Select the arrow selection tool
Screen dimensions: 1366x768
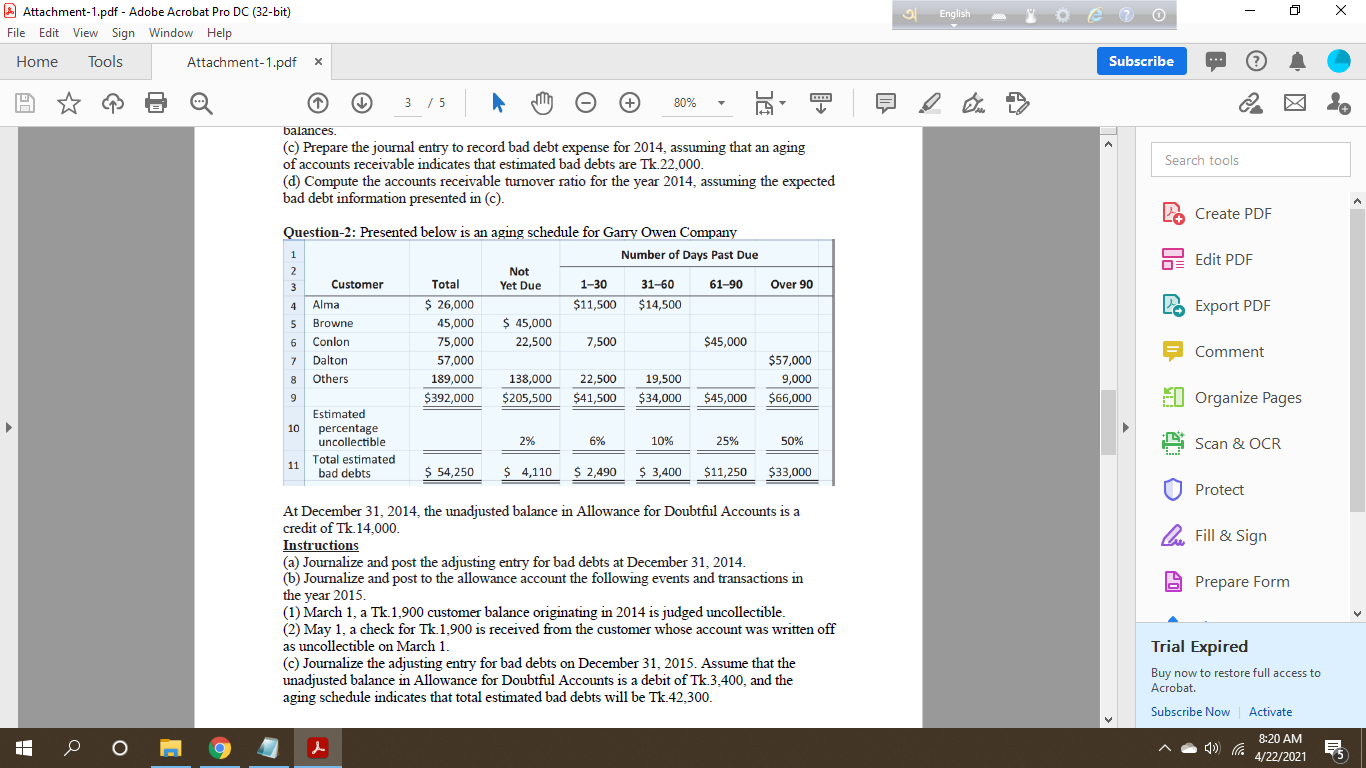(499, 103)
